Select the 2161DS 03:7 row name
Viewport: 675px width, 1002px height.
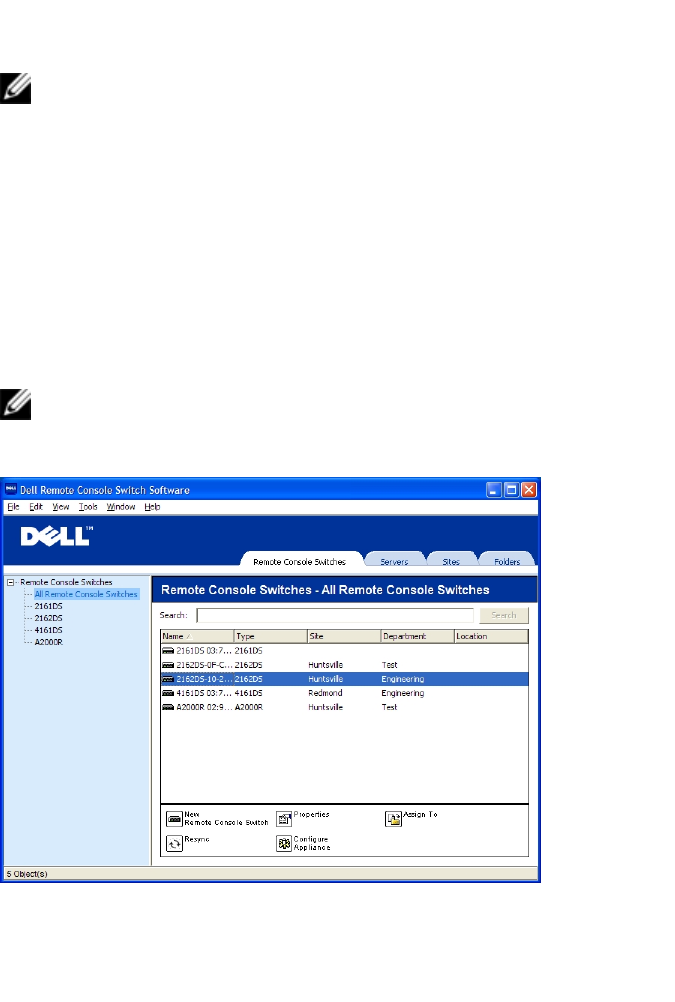(204, 651)
